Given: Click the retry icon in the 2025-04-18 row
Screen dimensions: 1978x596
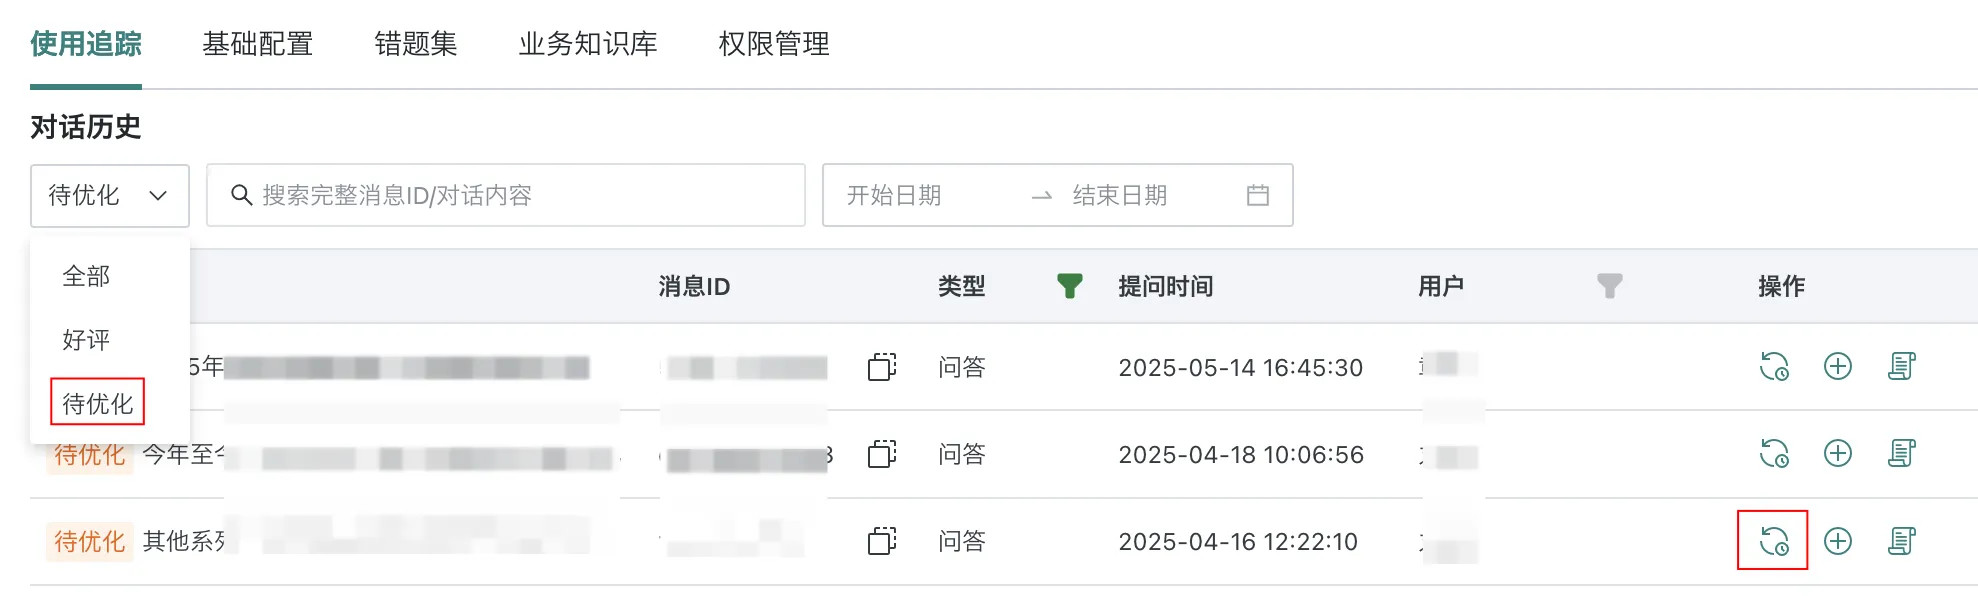Looking at the screenshot, I should click(x=1773, y=454).
